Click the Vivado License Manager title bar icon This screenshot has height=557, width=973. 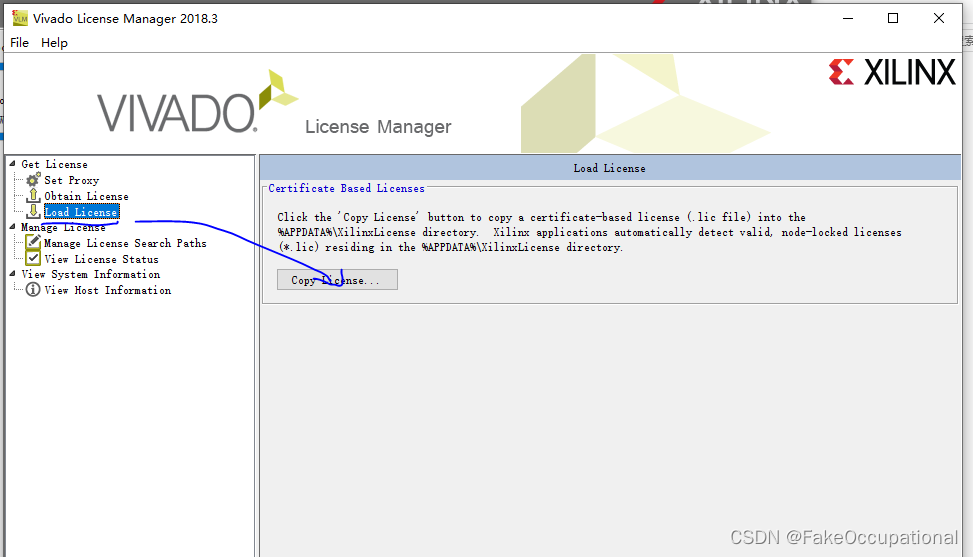(x=20, y=18)
